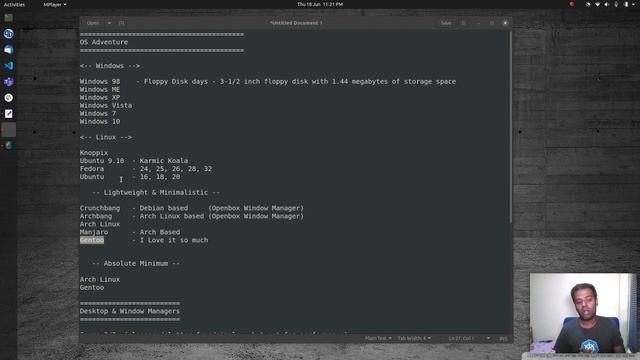This screenshot has height=360, width=640.
Task: Expand the recent files arrow beside Open
Action: [109, 23]
